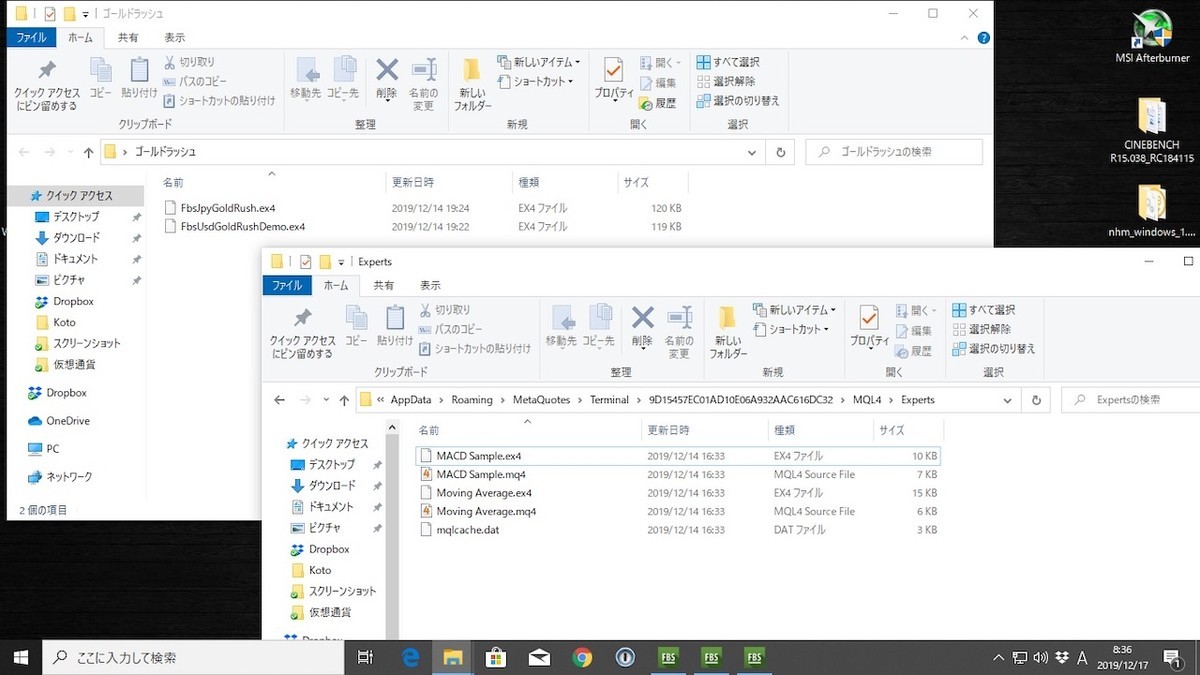Click すべて選択 in ゴールドラッシュ window
Image resolution: width=1200 pixels, height=675 pixels.
click(728, 62)
